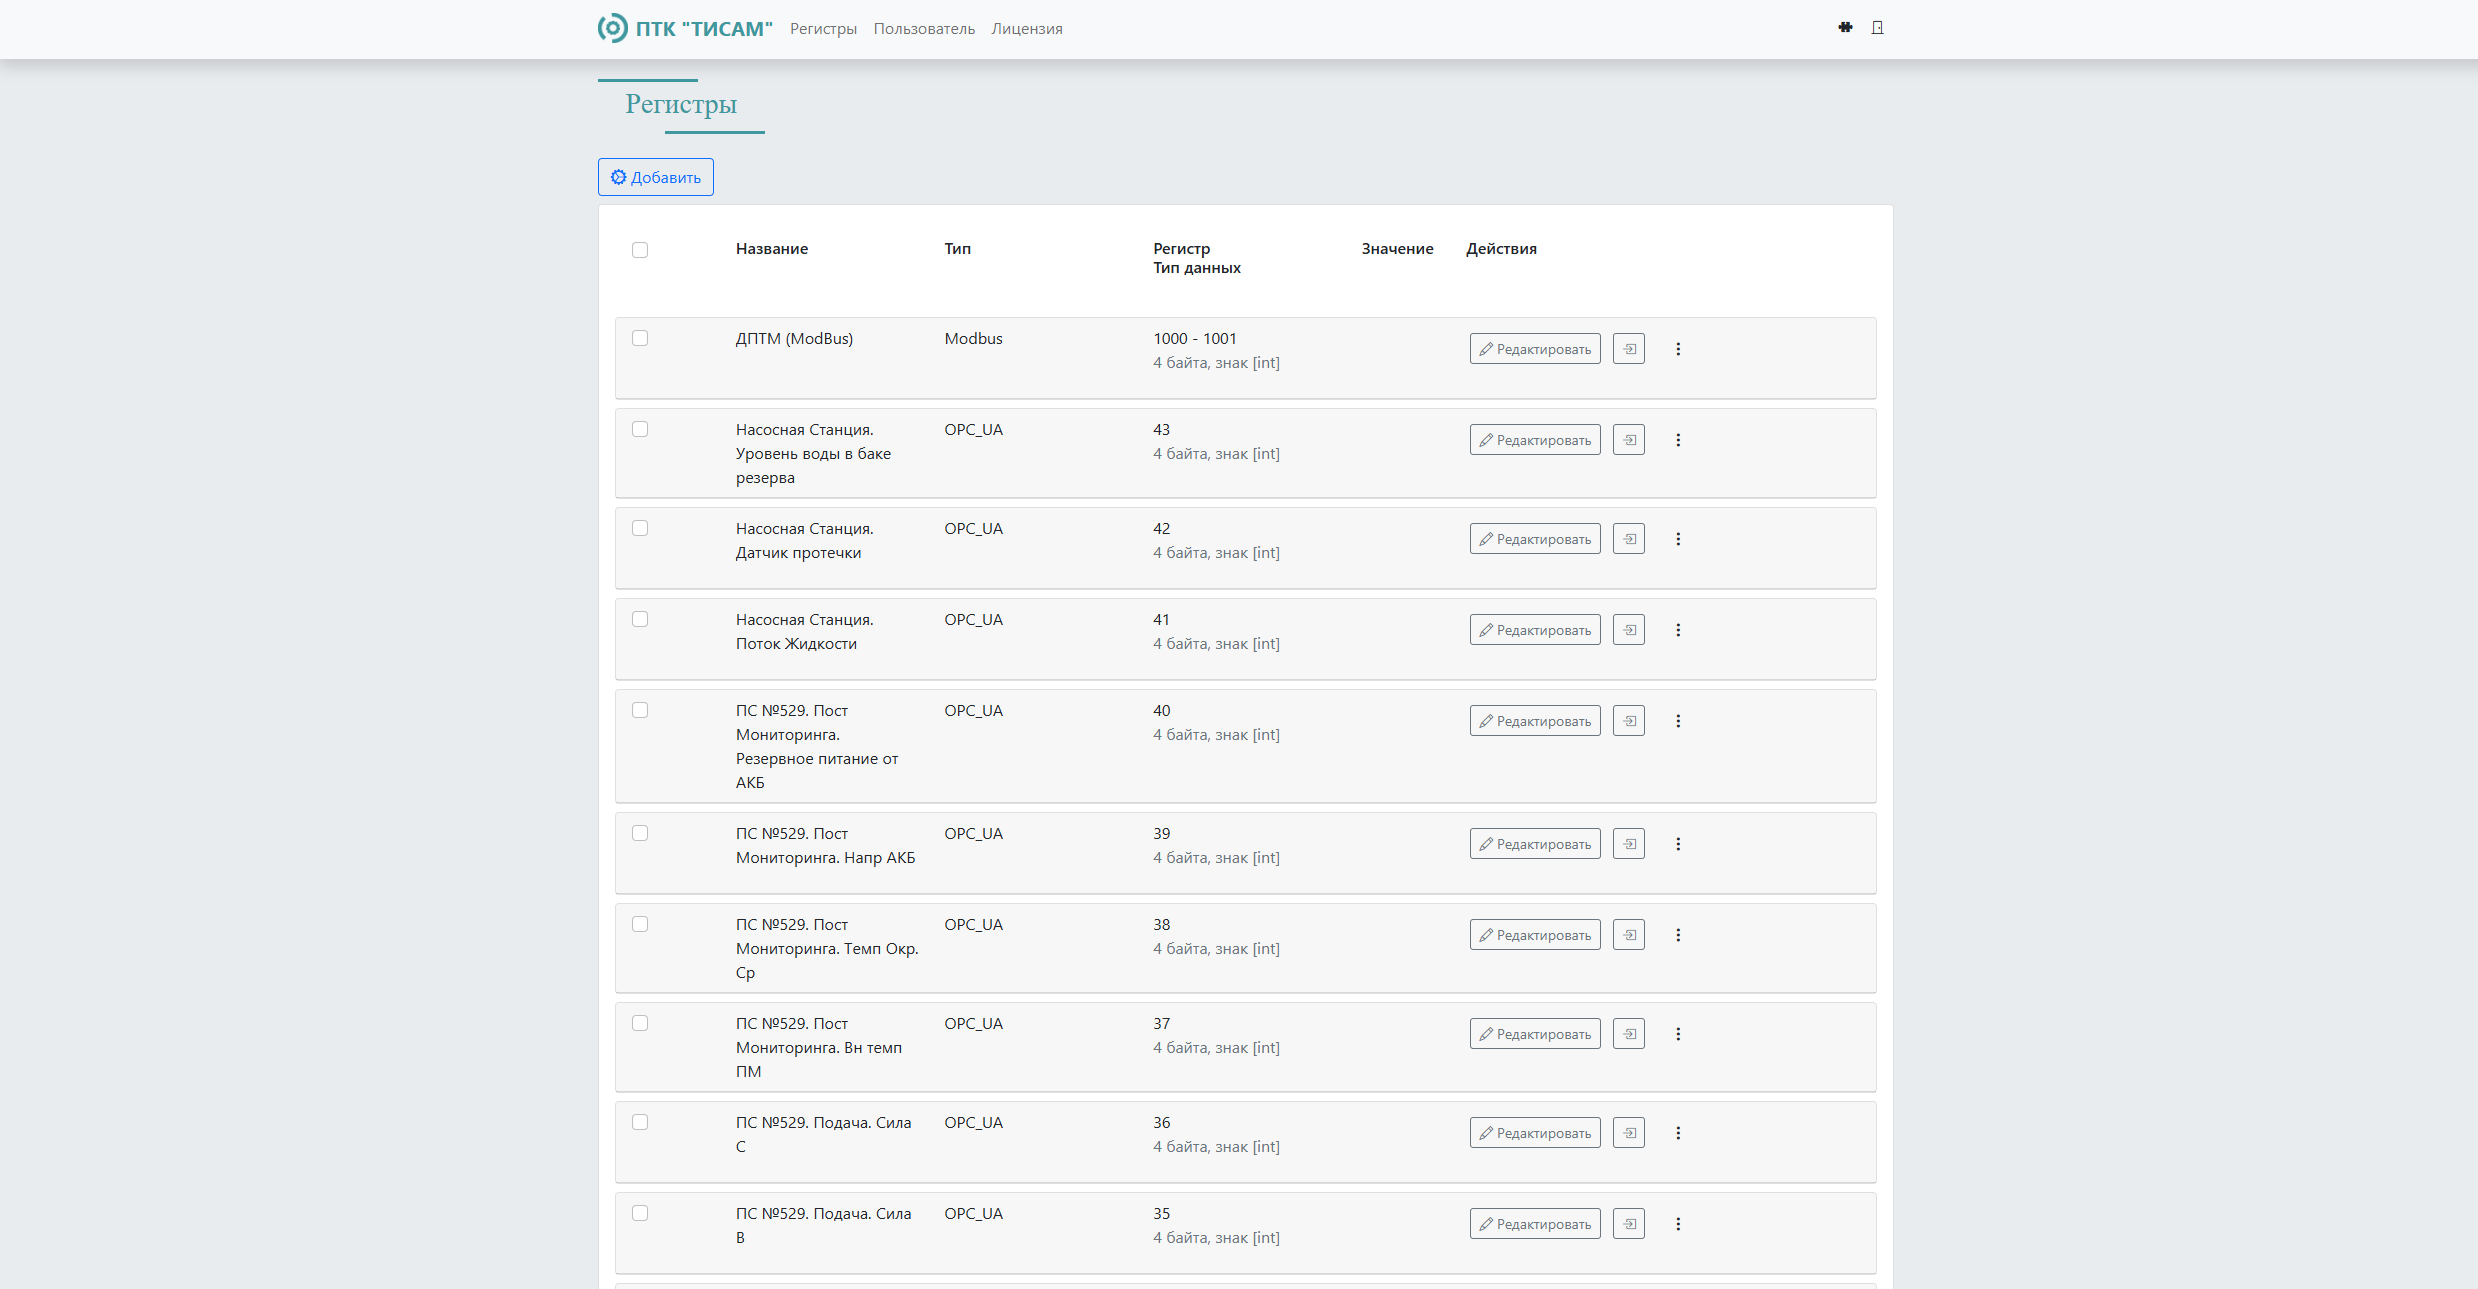Click Редактировать for ДПТМ (ModBus)
The height and width of the screenshot is (1289, 2478).
(1535, 349)
